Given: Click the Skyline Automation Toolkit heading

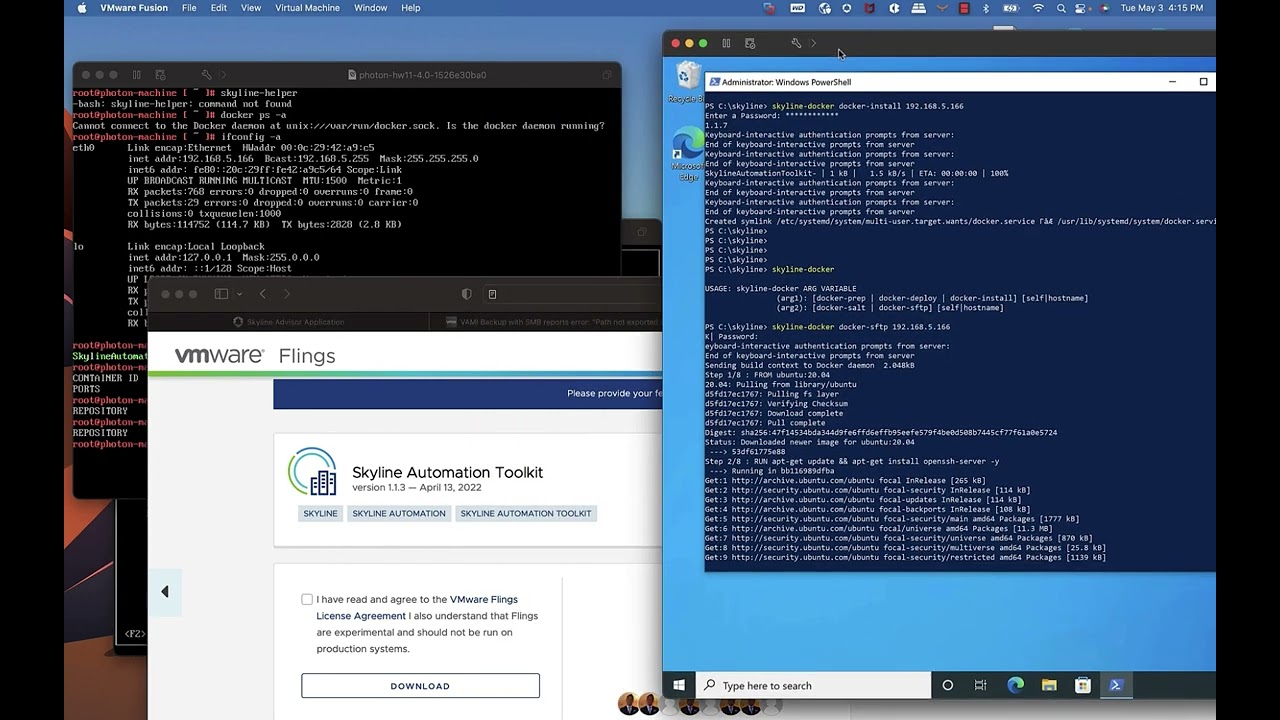Looking at the screenshot, I should click(447, 472).
